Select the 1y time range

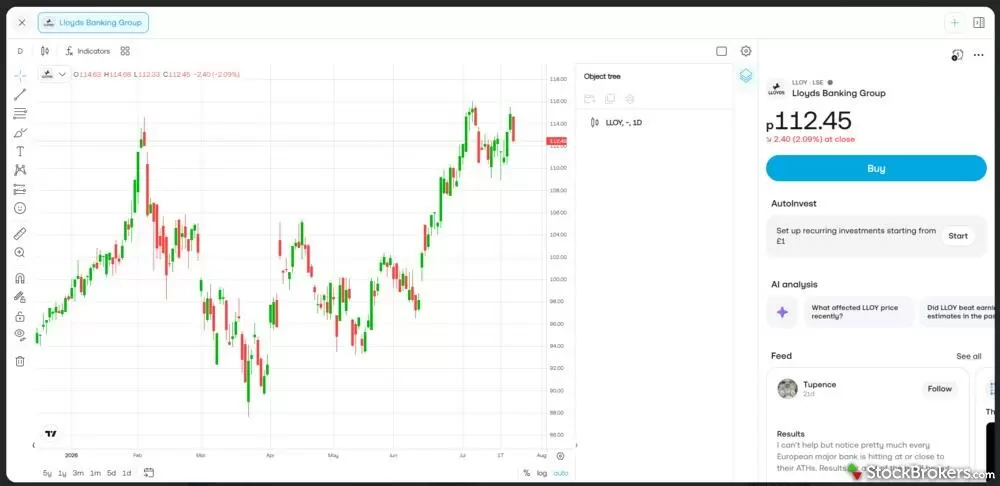62,473
